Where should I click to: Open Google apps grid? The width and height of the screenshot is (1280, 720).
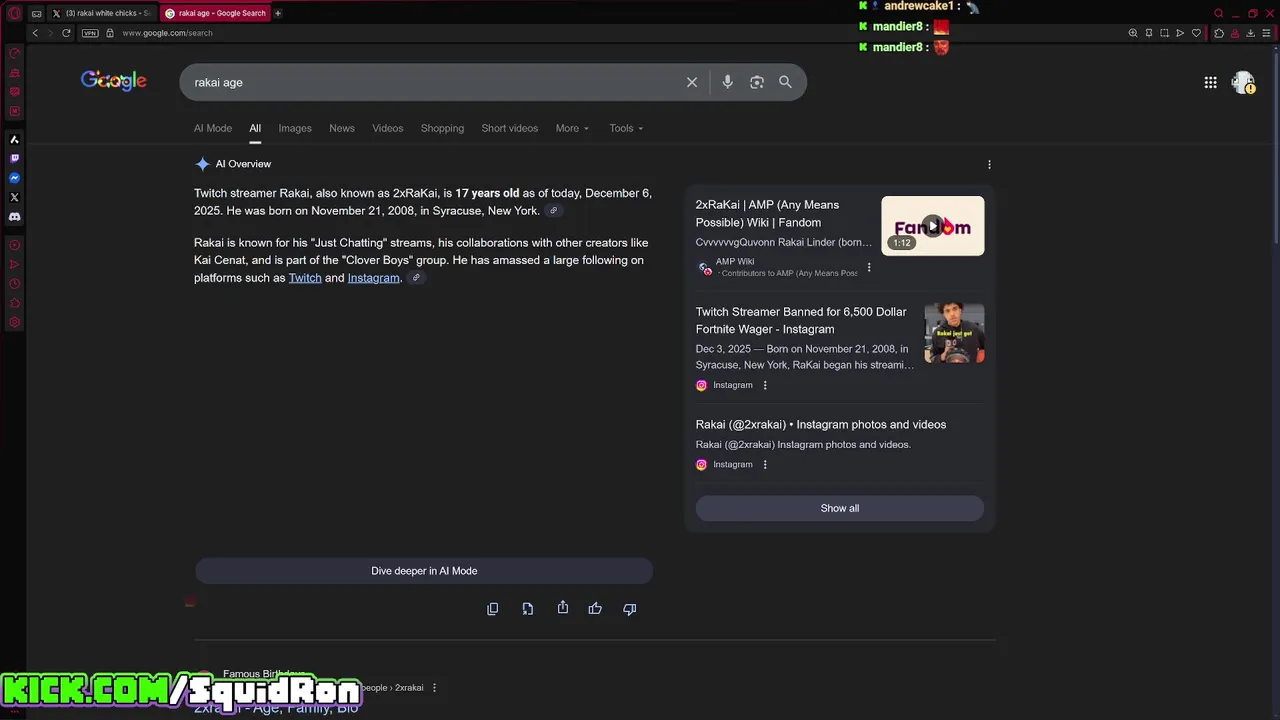(x=1210, y=82)
